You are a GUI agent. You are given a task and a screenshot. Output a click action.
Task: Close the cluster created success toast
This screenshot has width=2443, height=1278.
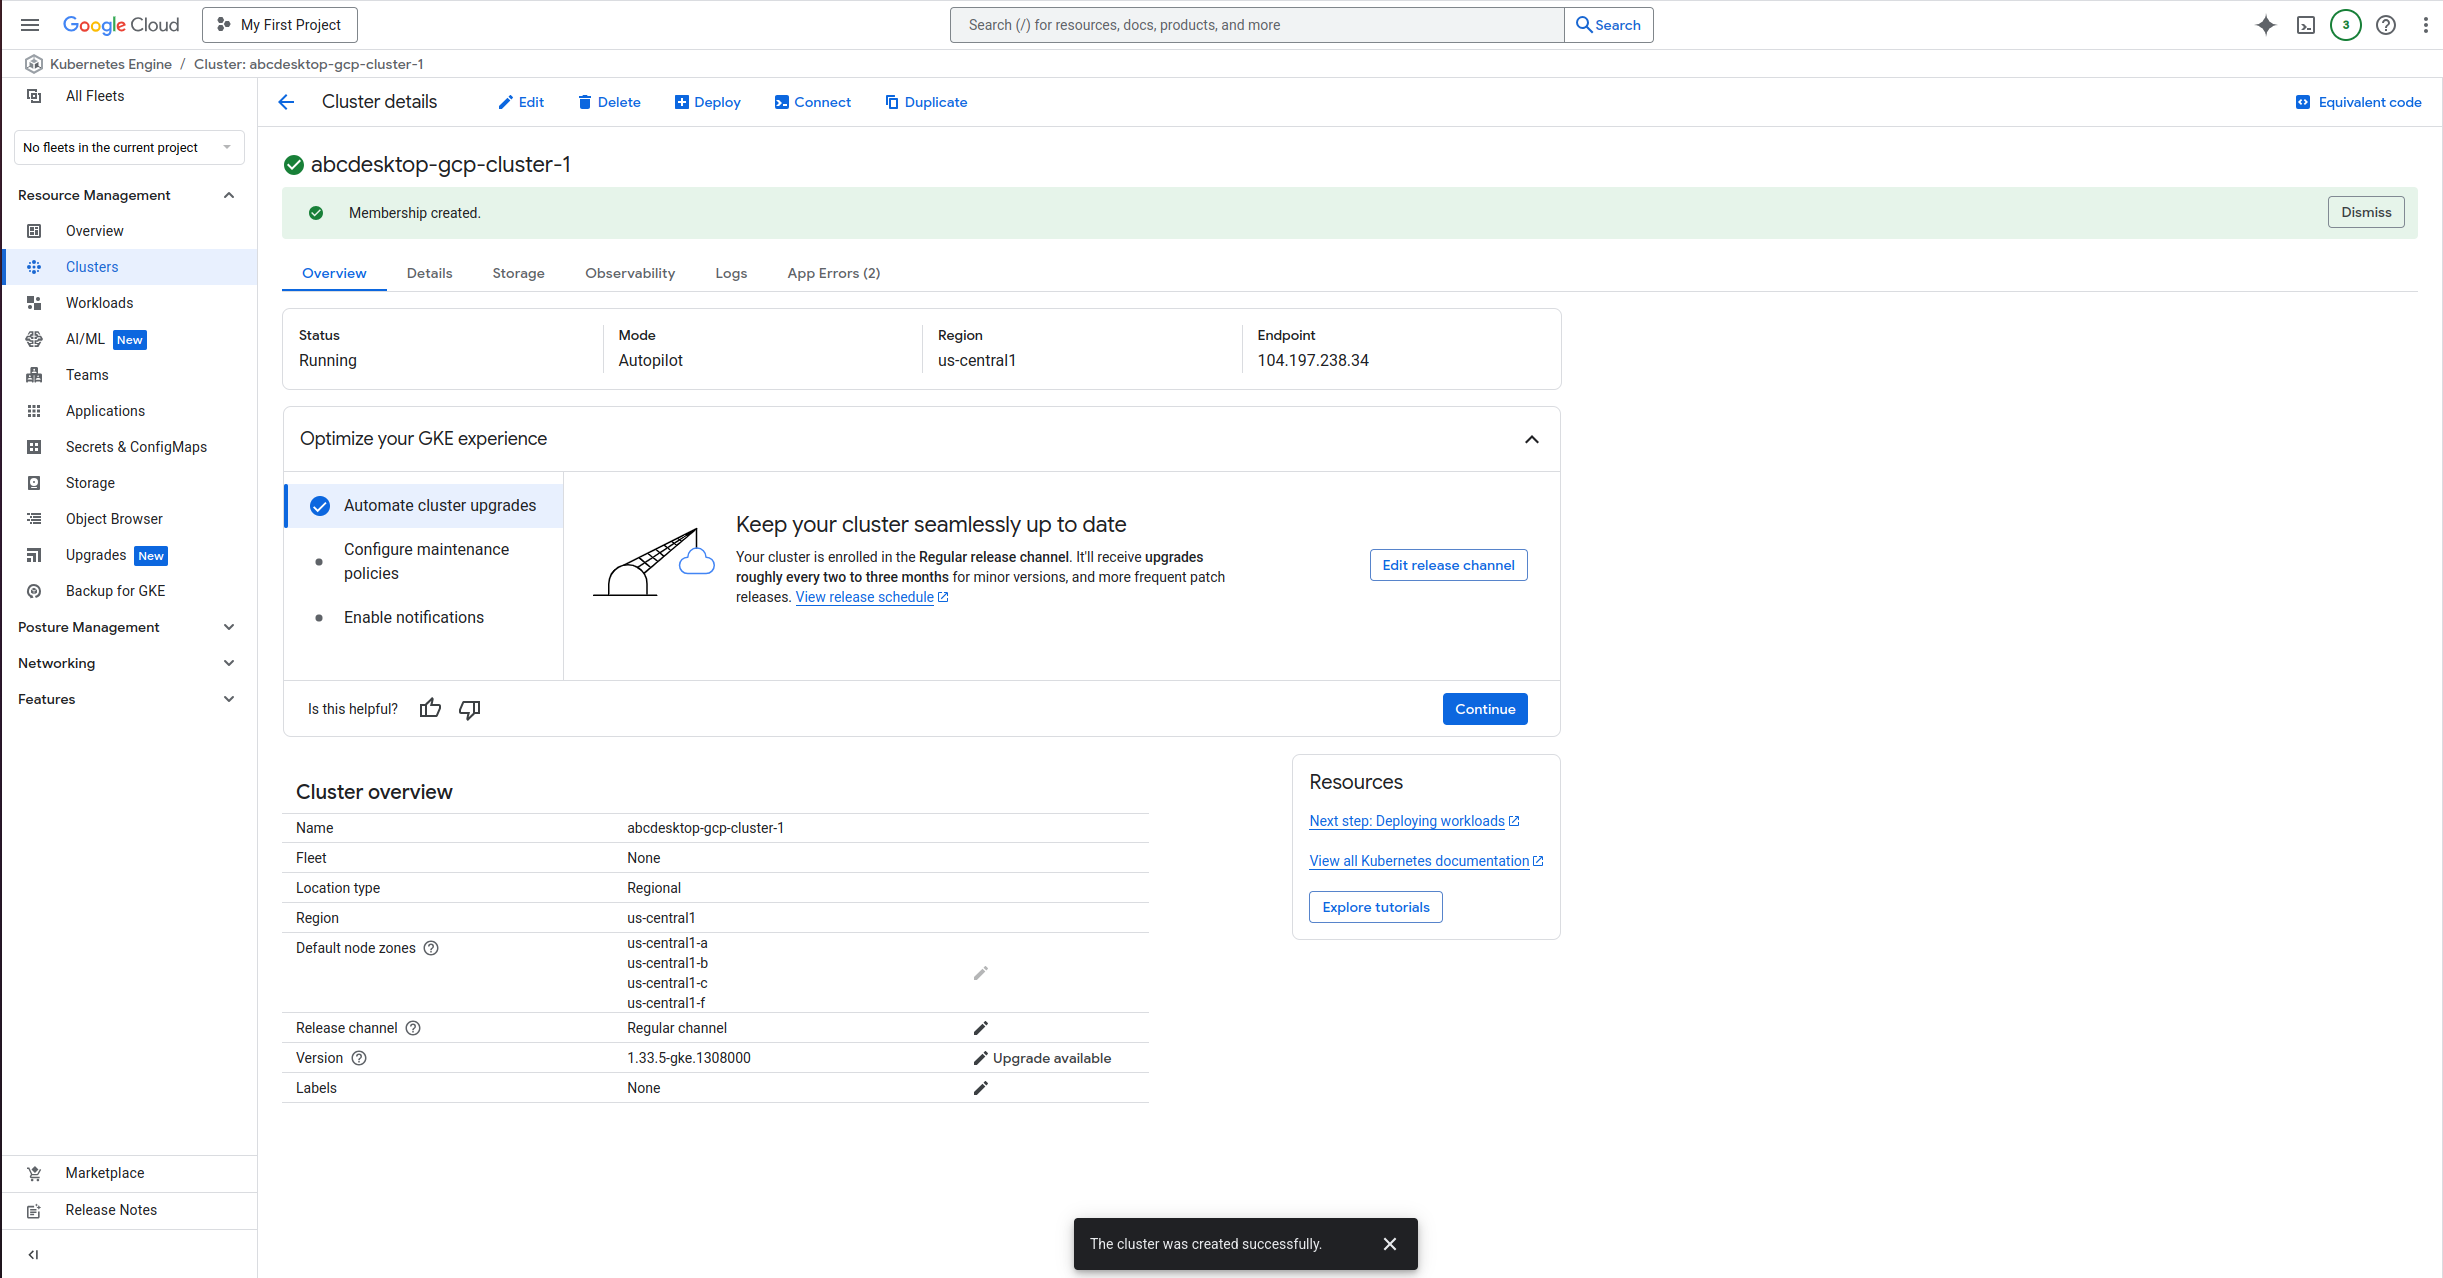pos(1390,1244)
